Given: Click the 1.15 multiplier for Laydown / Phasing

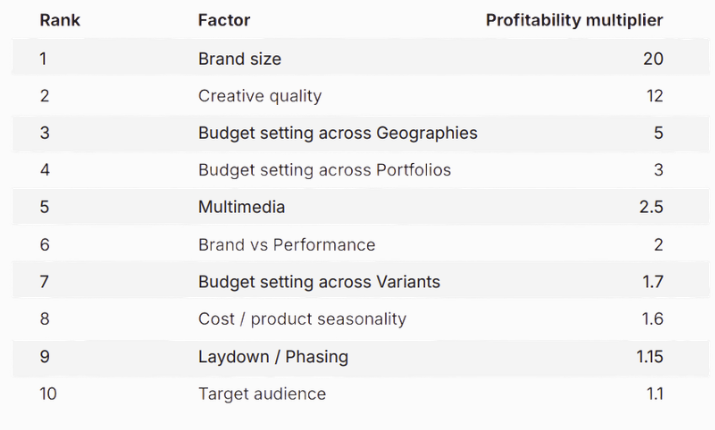Looking at the screenshot, I should click(648, 356).
